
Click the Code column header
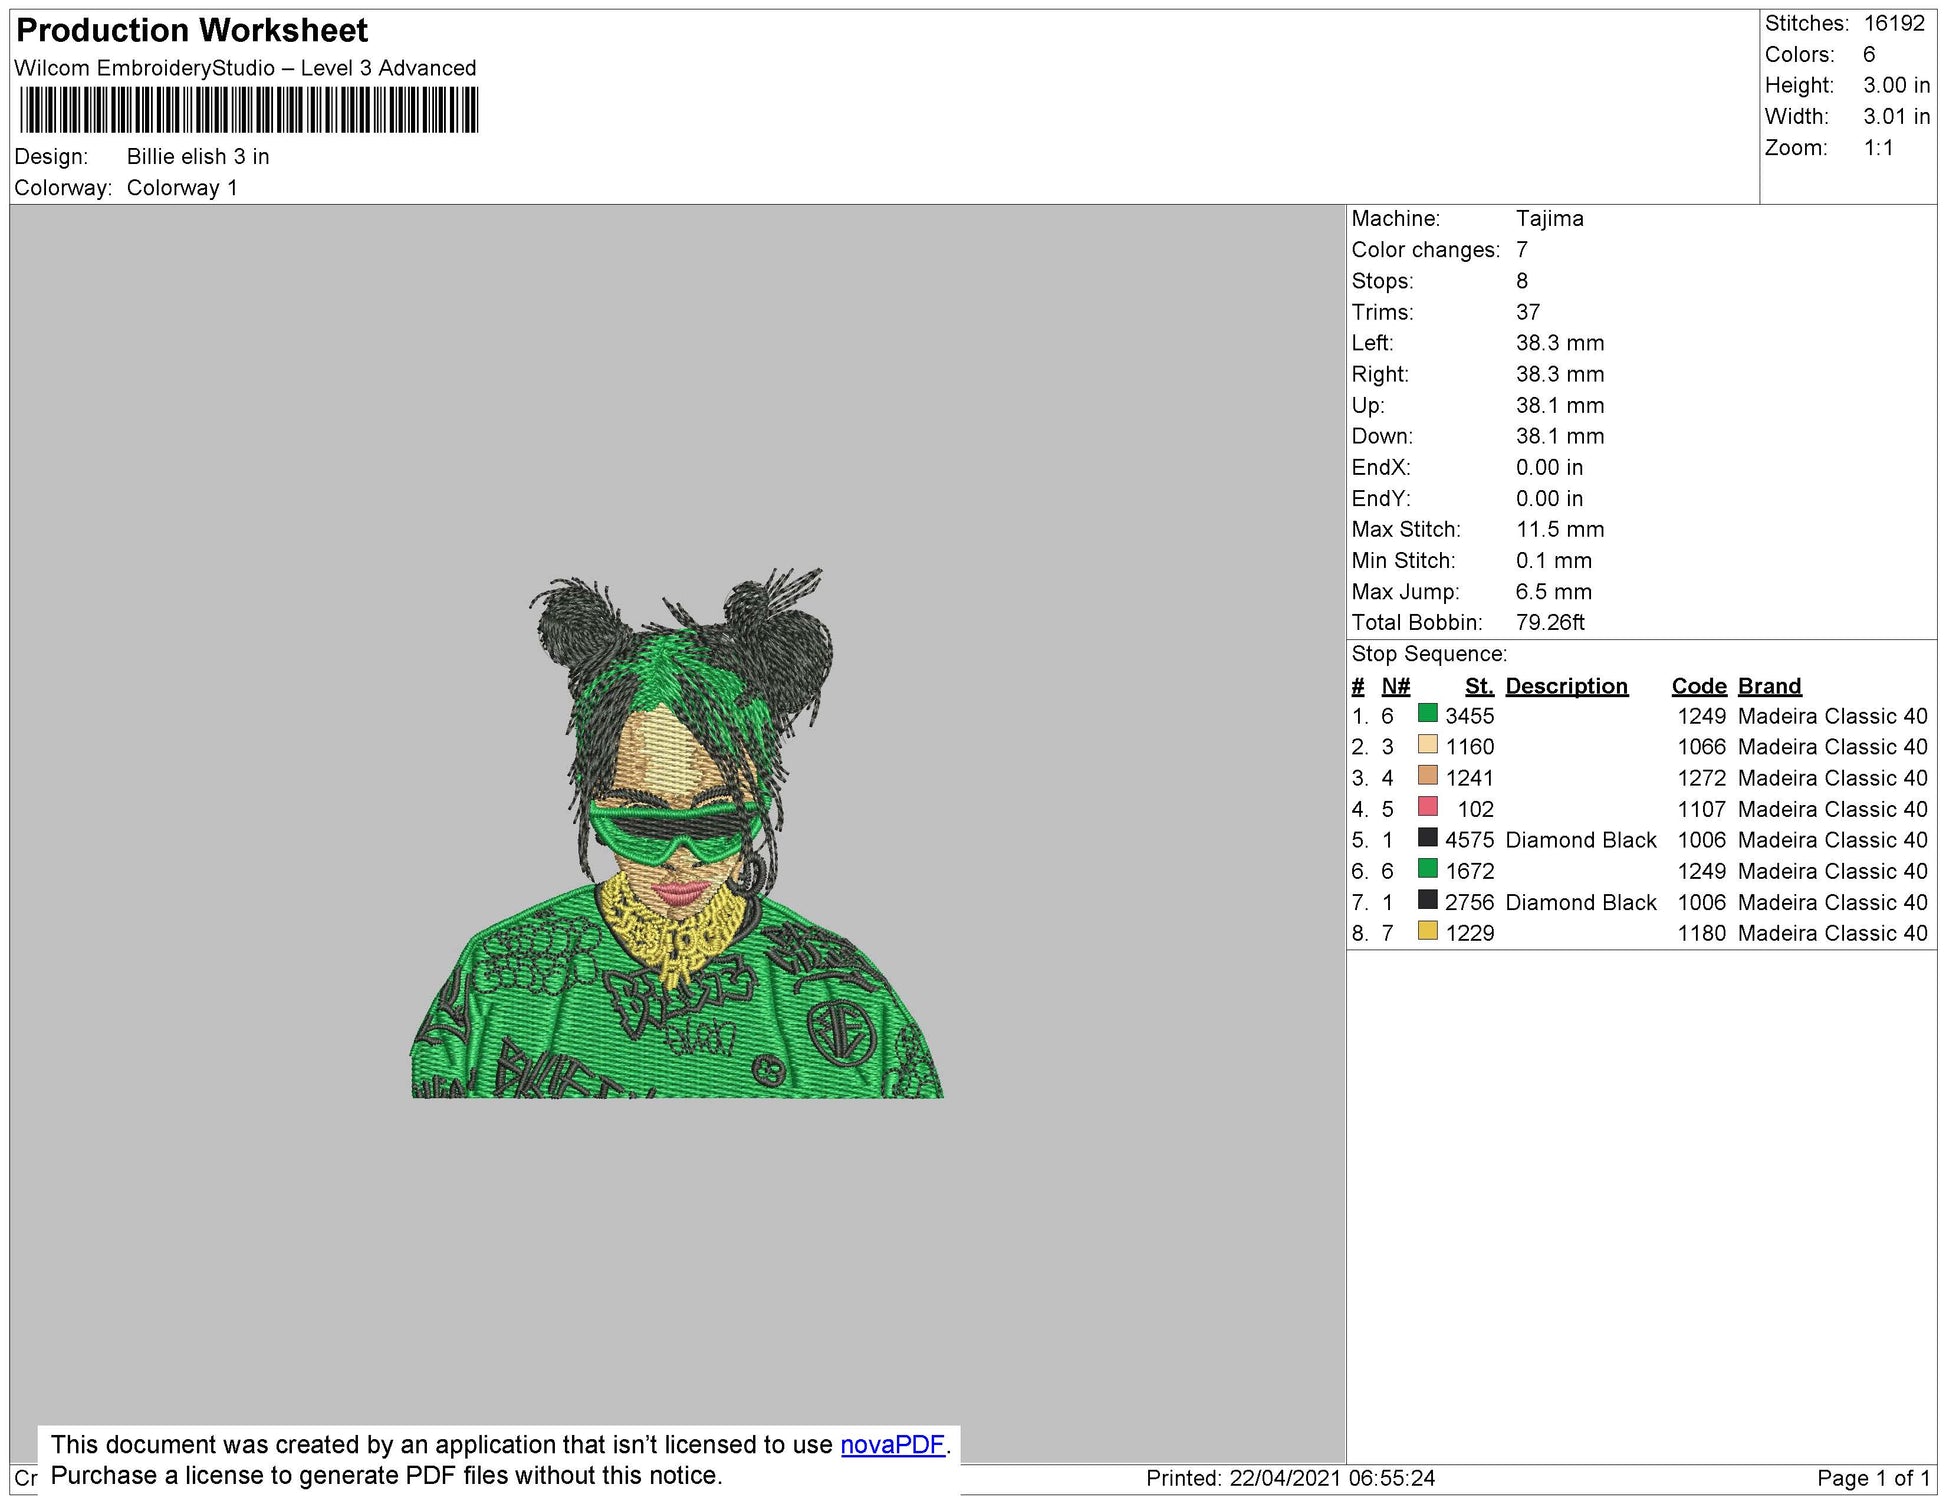click(x=1699, y=686)
